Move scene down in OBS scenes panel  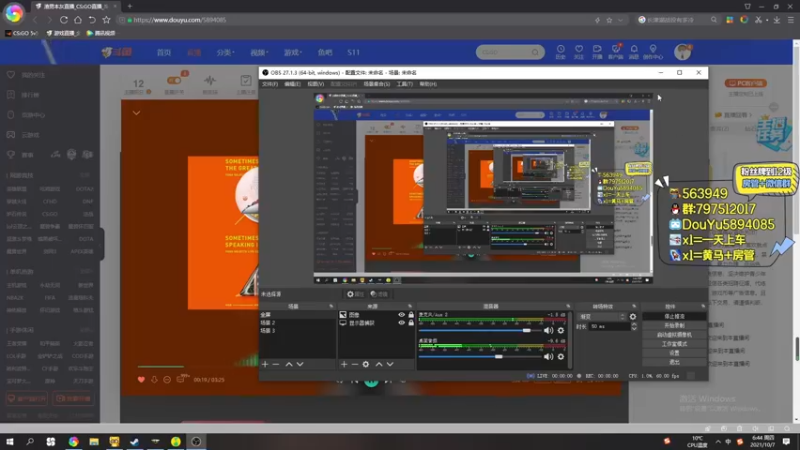tap(300, 364)
